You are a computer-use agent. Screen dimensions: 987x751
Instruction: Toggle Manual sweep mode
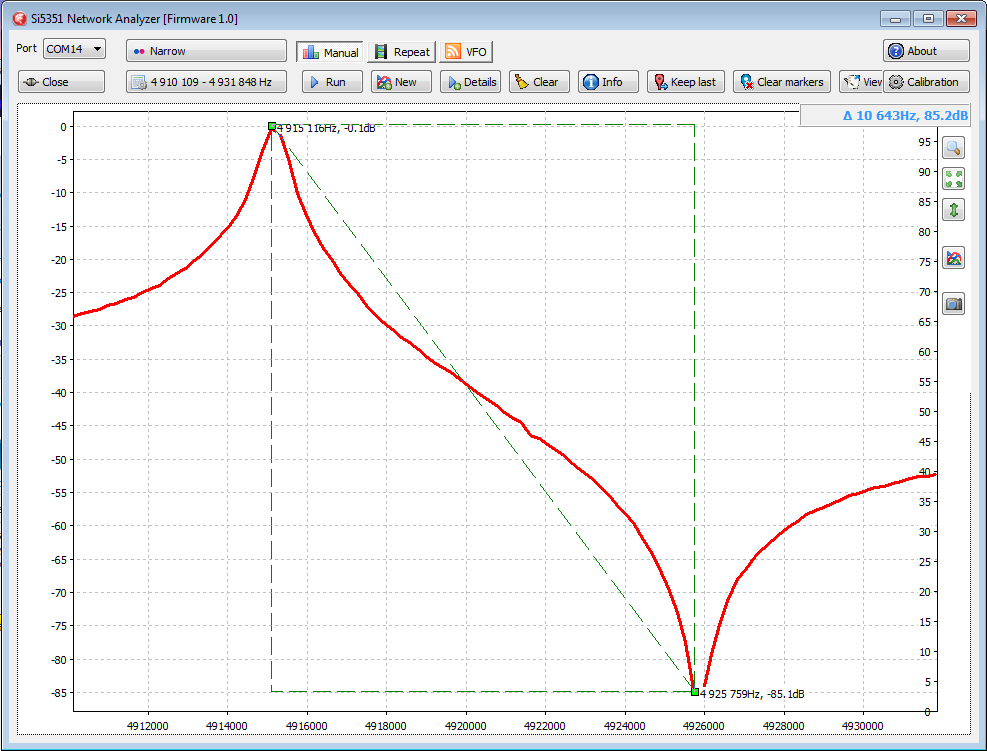coord(330,52)
